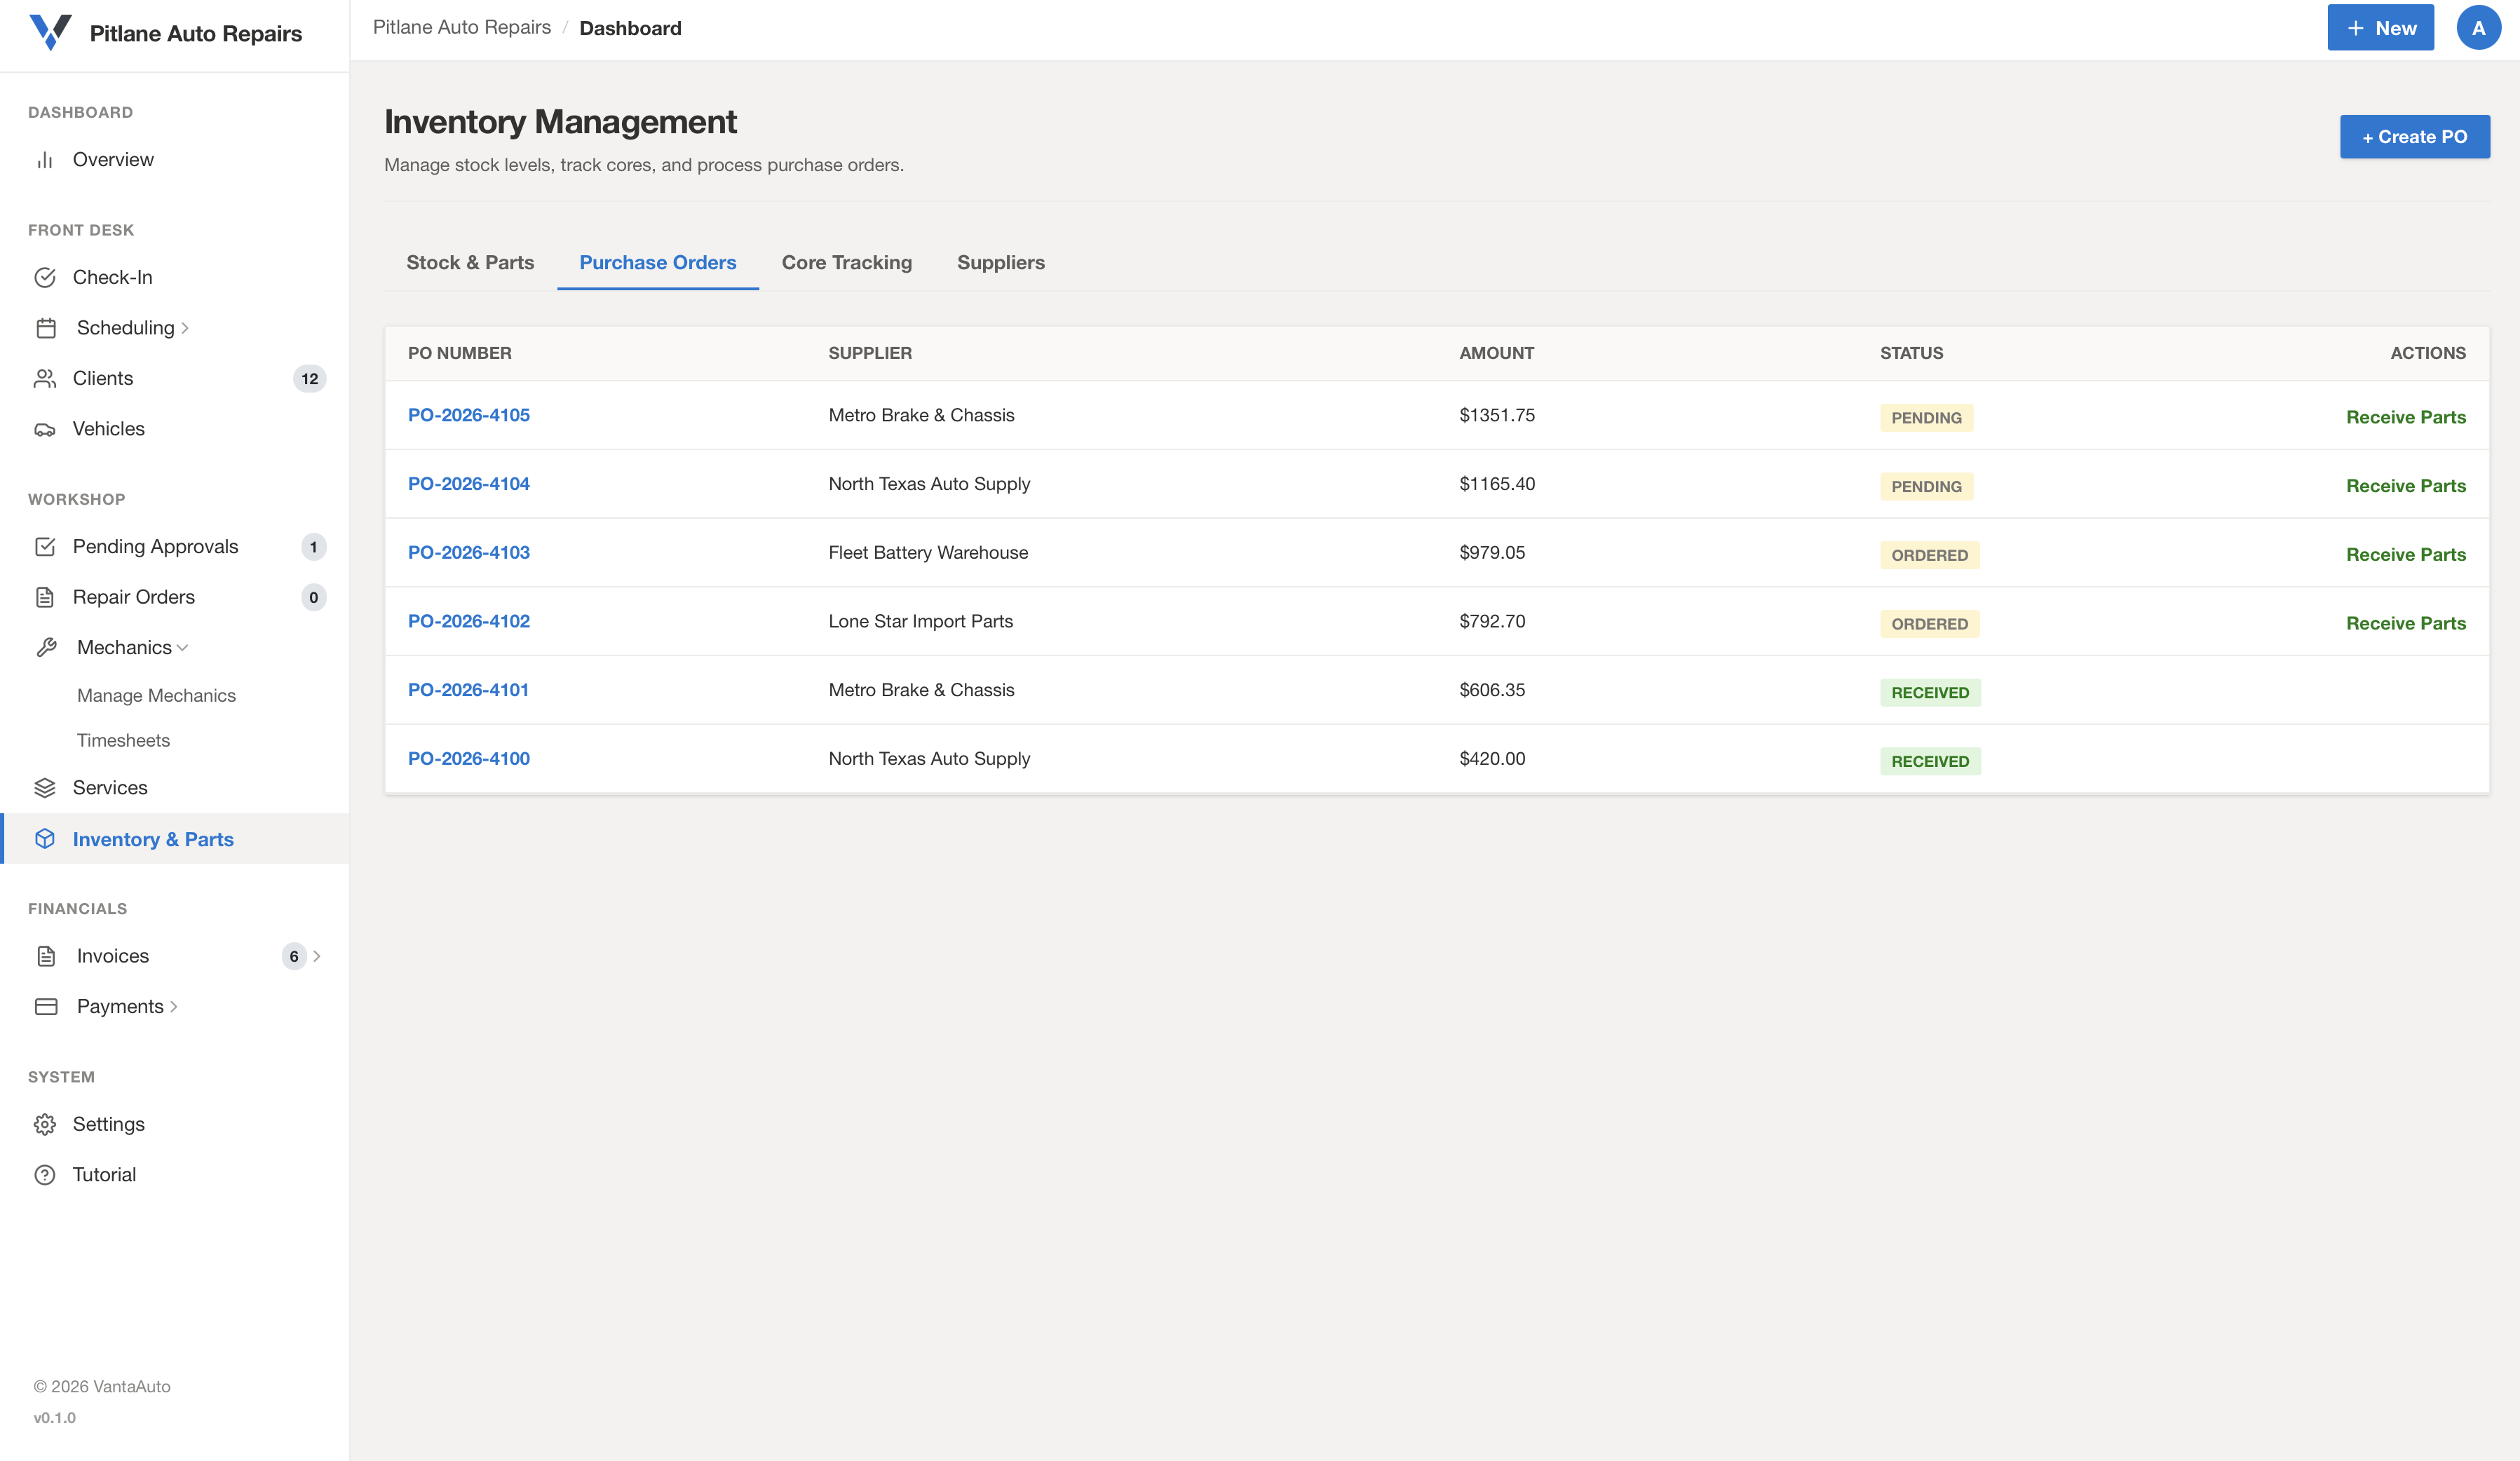
Task: Click the Scheduling calendar icon
Action: pyautogui.click(x=46, y=328)
